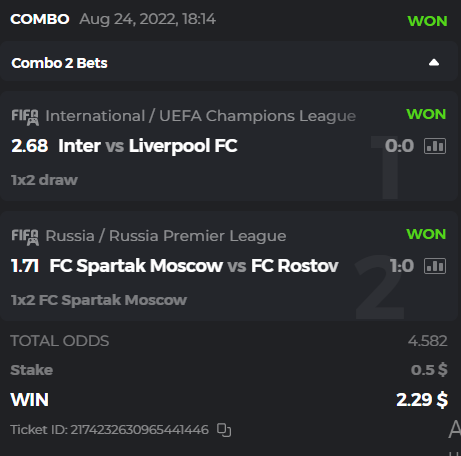Click the 1.71 odds value
Viewport: 461px width, 456px height.
coord(25,266)
